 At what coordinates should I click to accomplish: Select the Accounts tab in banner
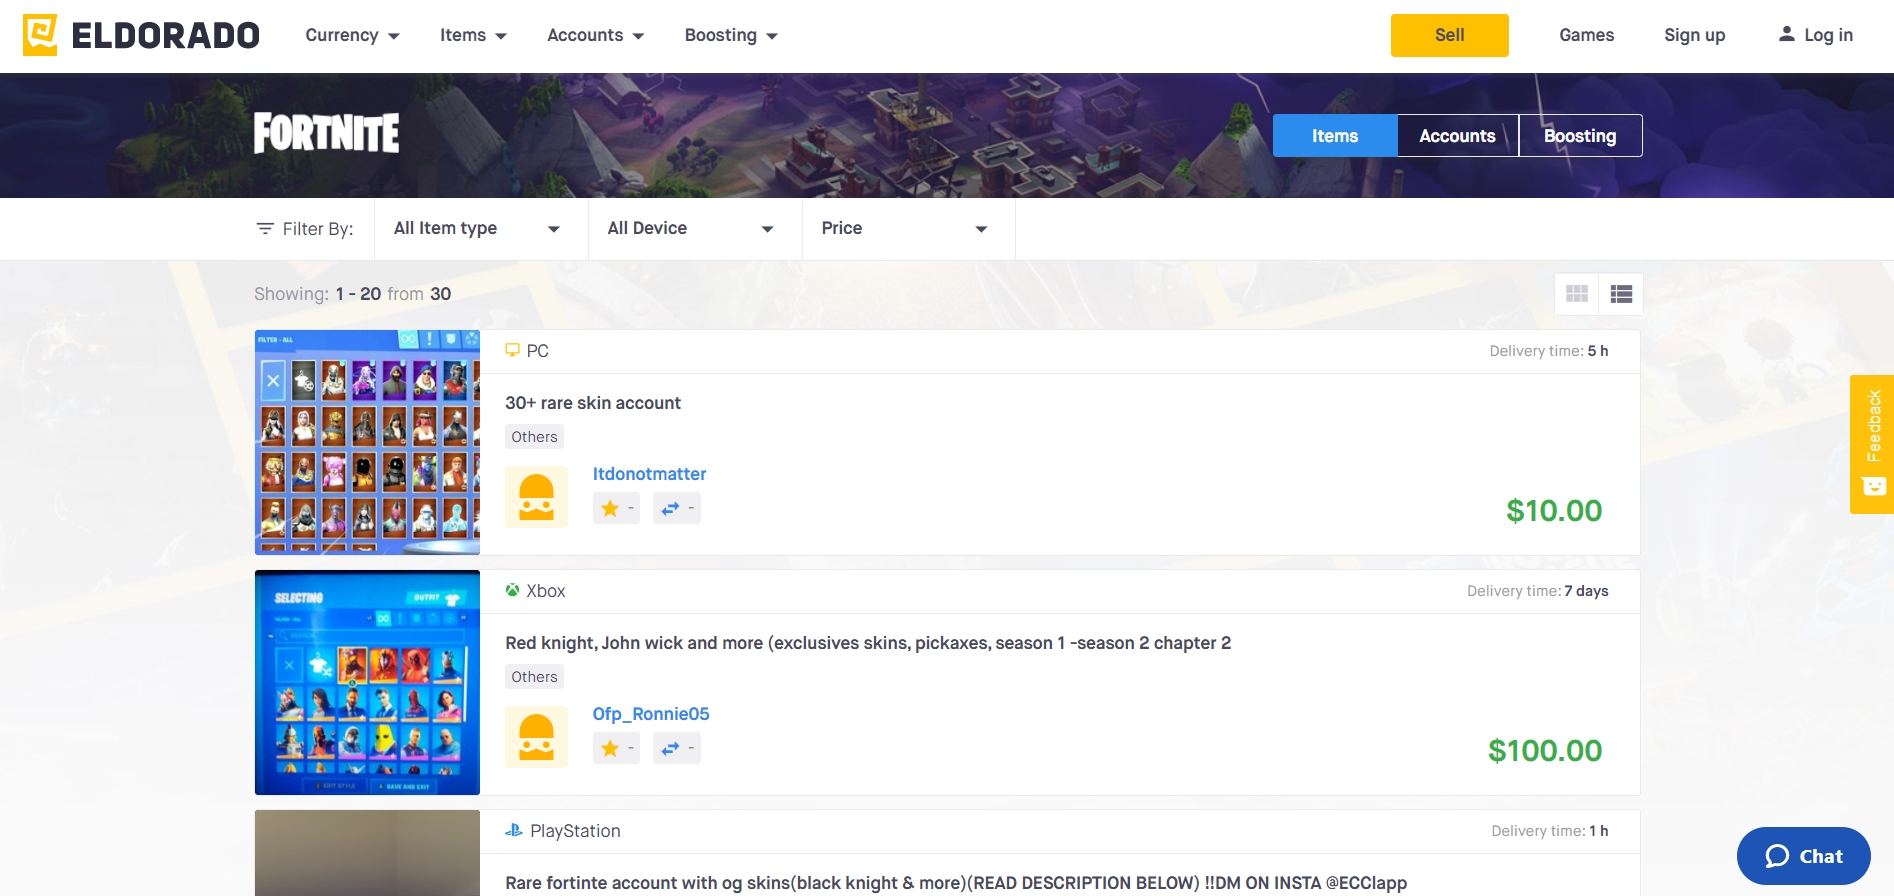tap(1457, 136)
